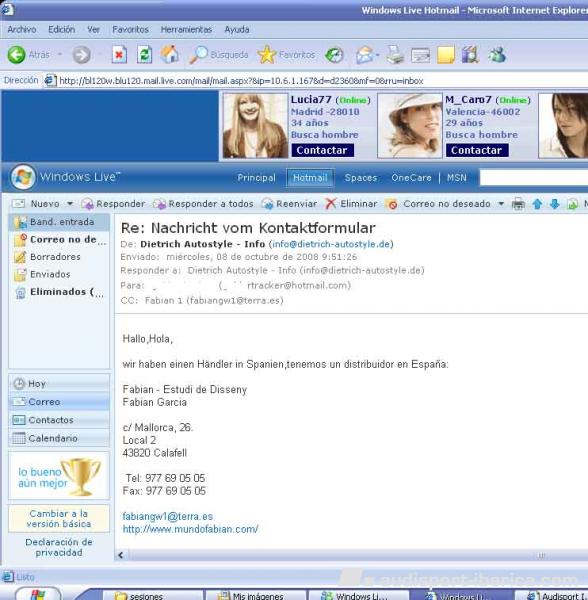Click the Windows Live orb logo
This screenshot has width=588, height=600.
(23, 177)
